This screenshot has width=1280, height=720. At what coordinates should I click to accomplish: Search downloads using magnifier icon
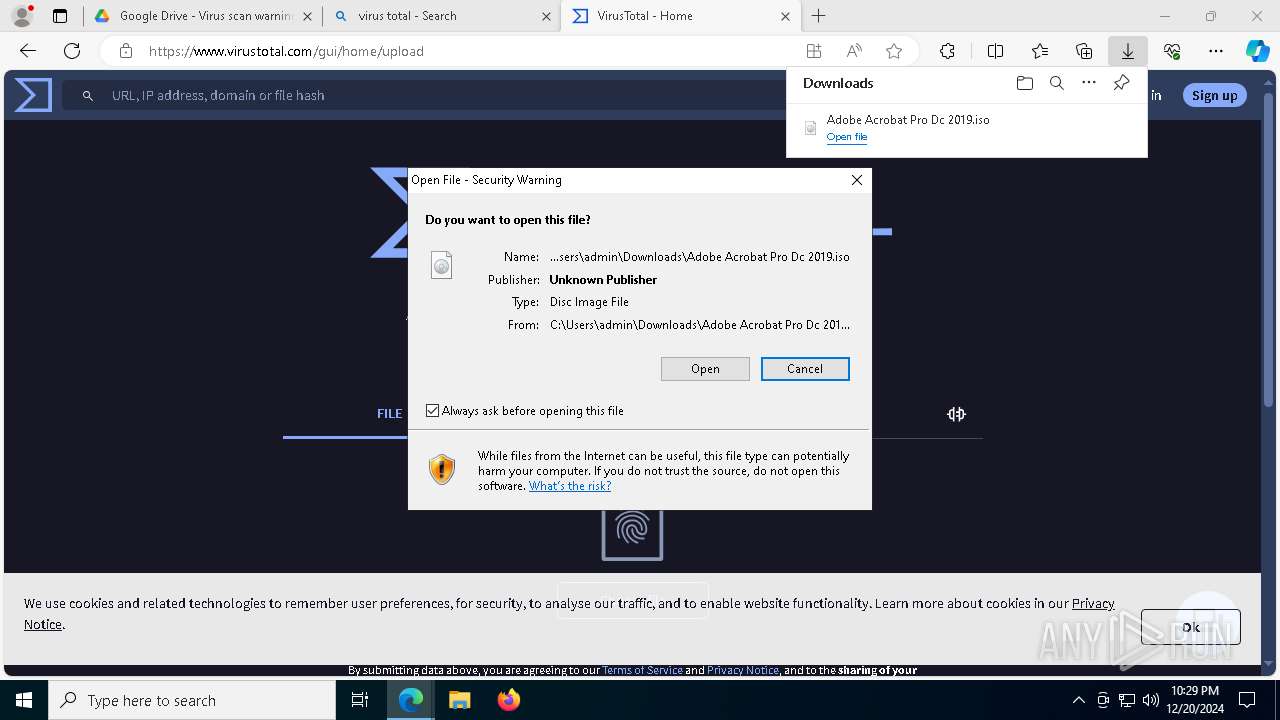1056,83
